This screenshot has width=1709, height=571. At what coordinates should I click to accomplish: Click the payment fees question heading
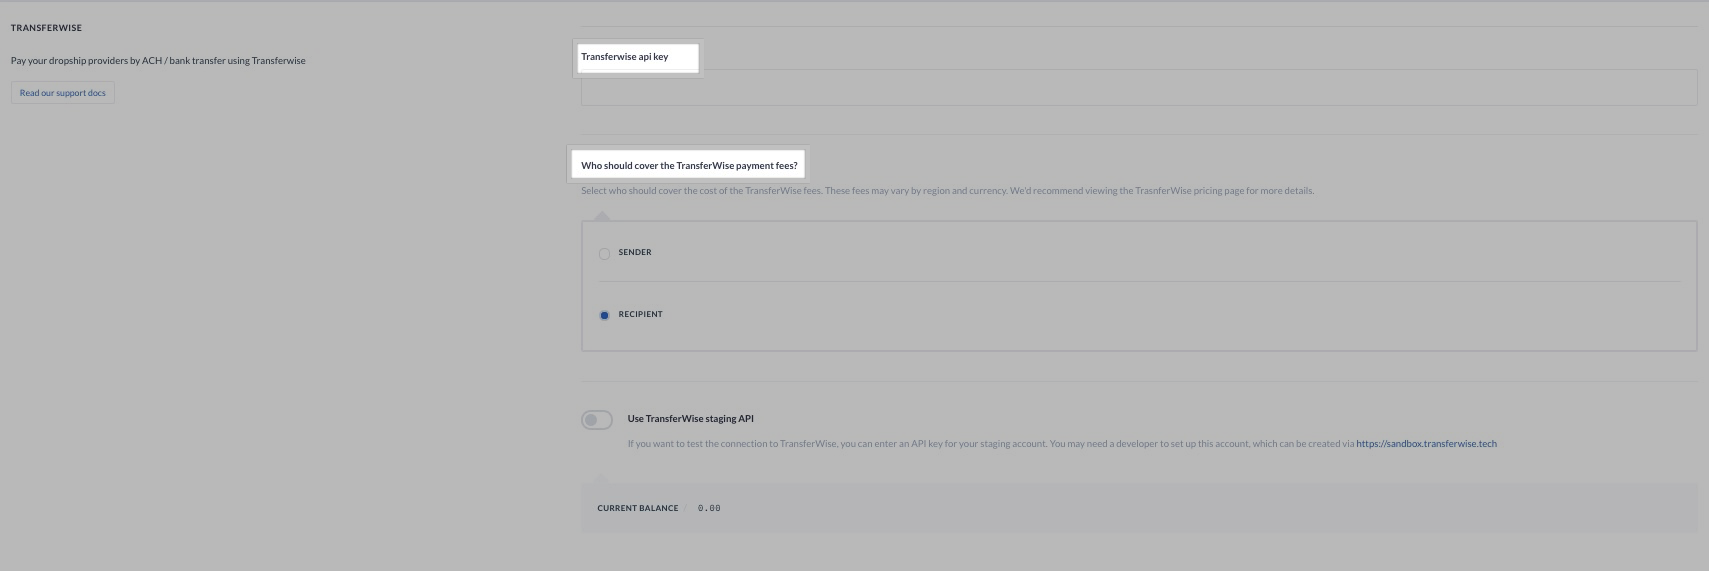pyautogui.click(x=689, y=166)
